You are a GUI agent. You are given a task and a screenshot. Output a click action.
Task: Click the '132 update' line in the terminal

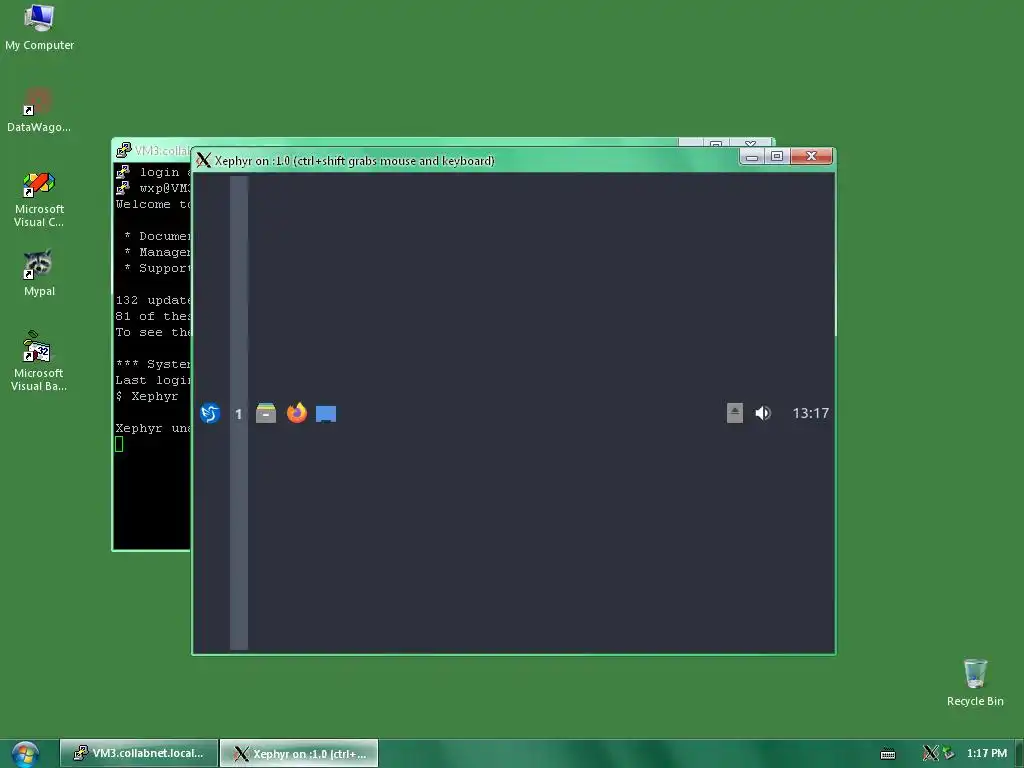[153, 300]
